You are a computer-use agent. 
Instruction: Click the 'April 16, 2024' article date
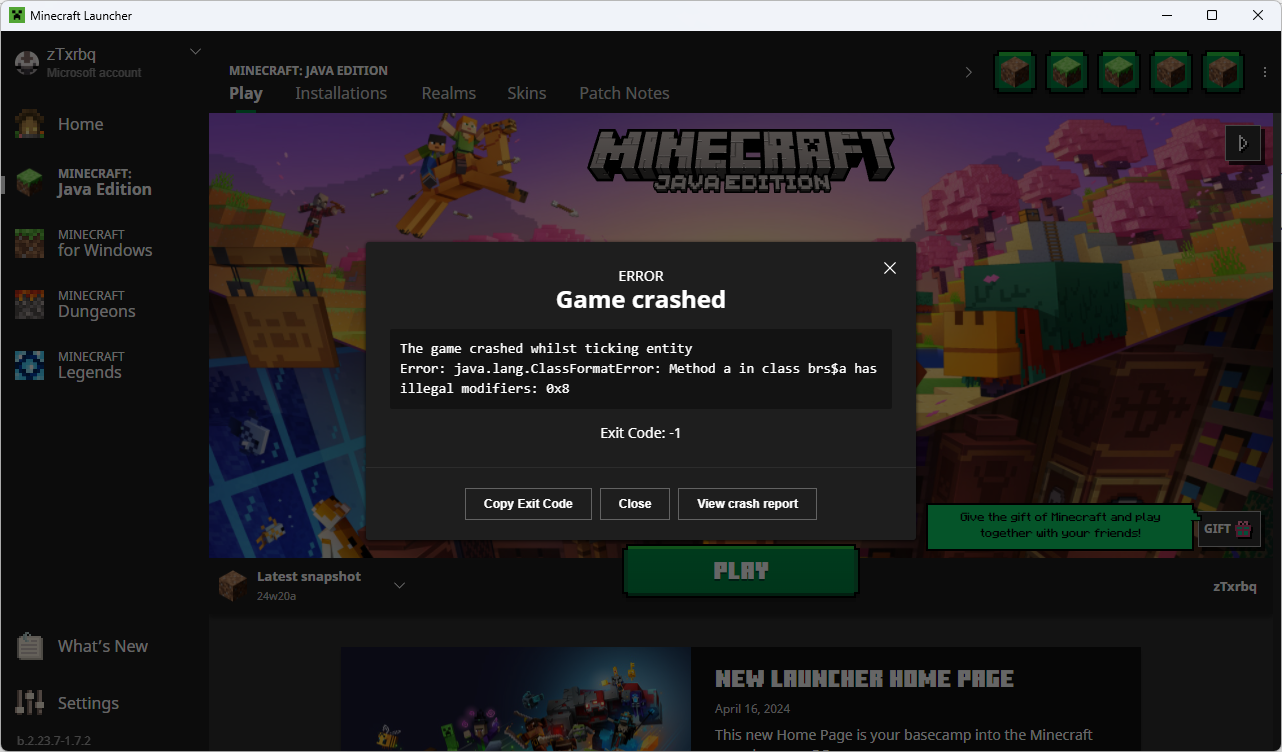click(753, 709)
